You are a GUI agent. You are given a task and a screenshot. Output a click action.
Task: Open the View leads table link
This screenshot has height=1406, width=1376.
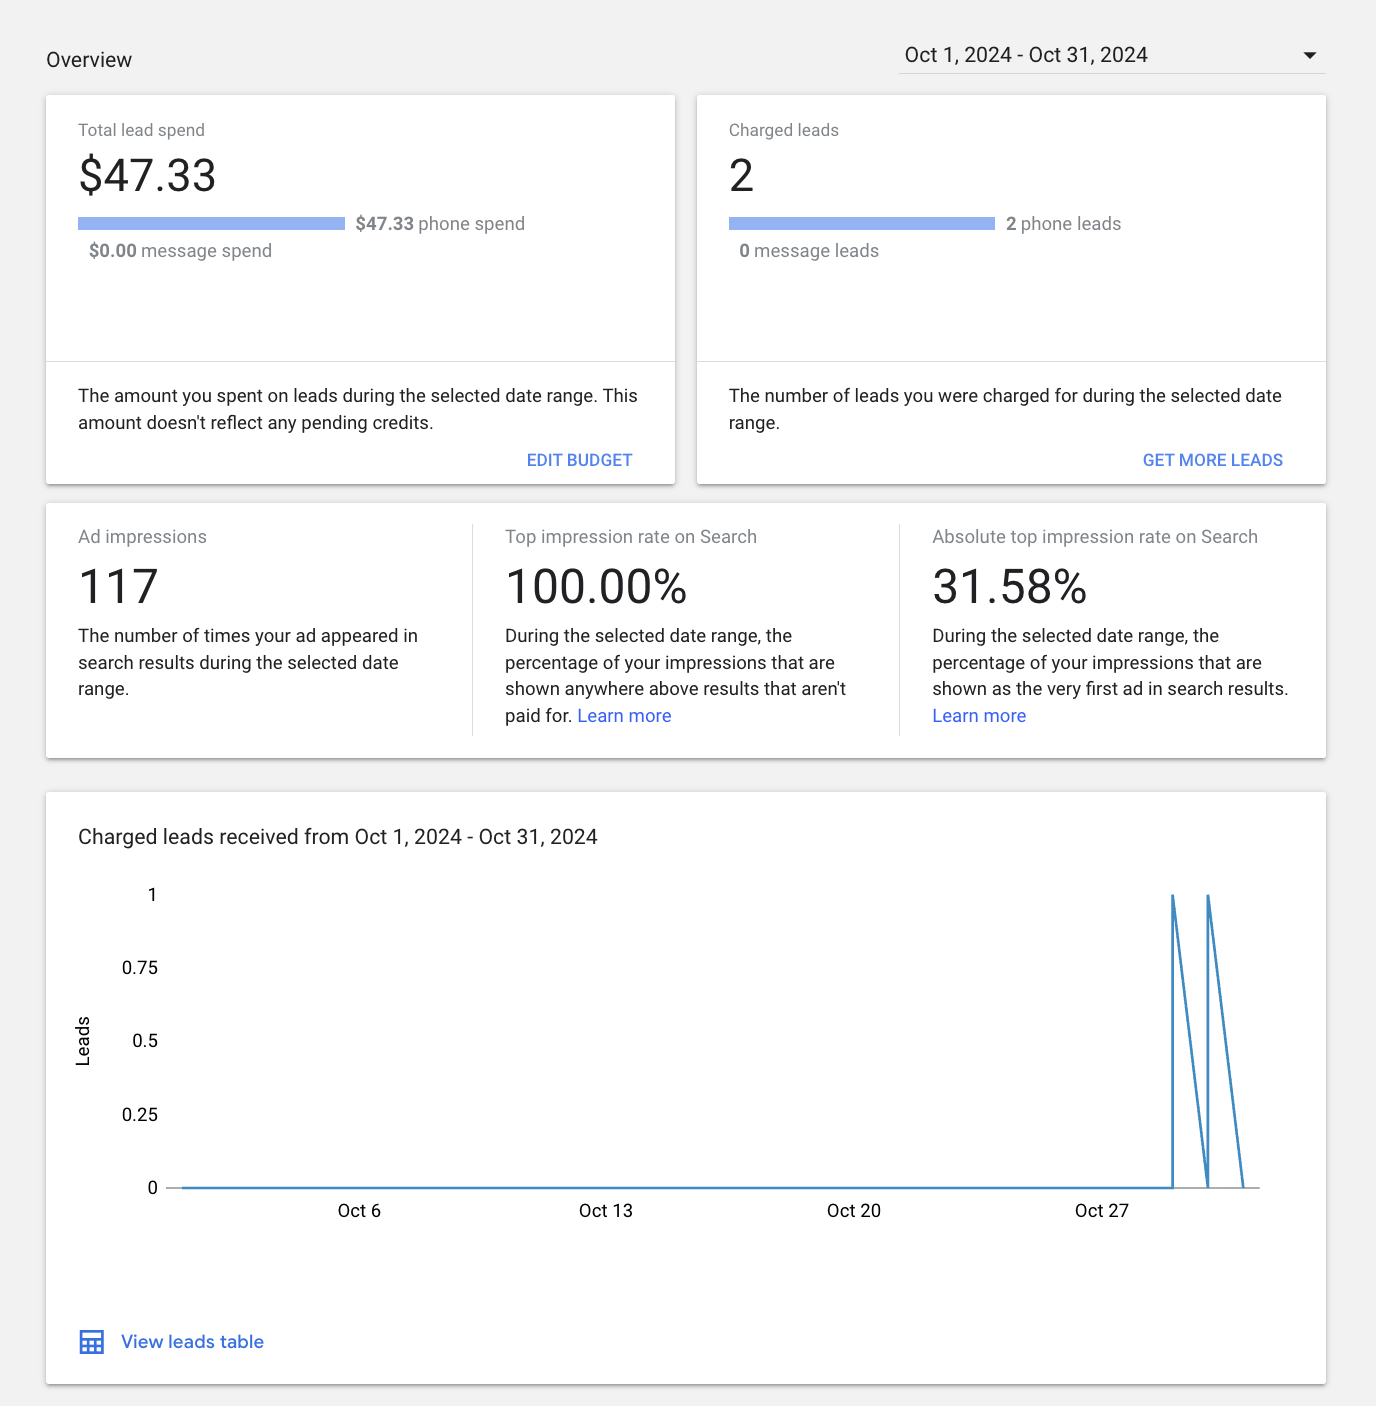pyautogui.click(x=192, y=1342)
